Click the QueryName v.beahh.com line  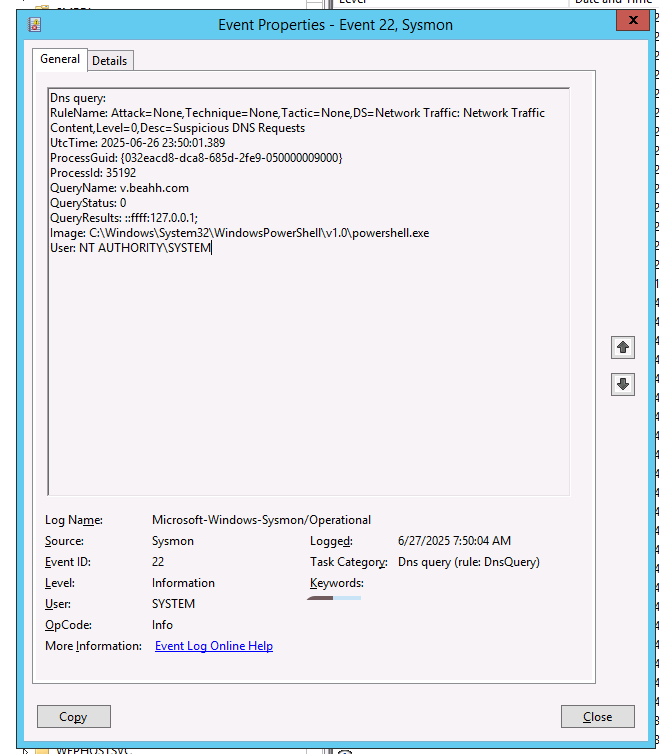119,188
